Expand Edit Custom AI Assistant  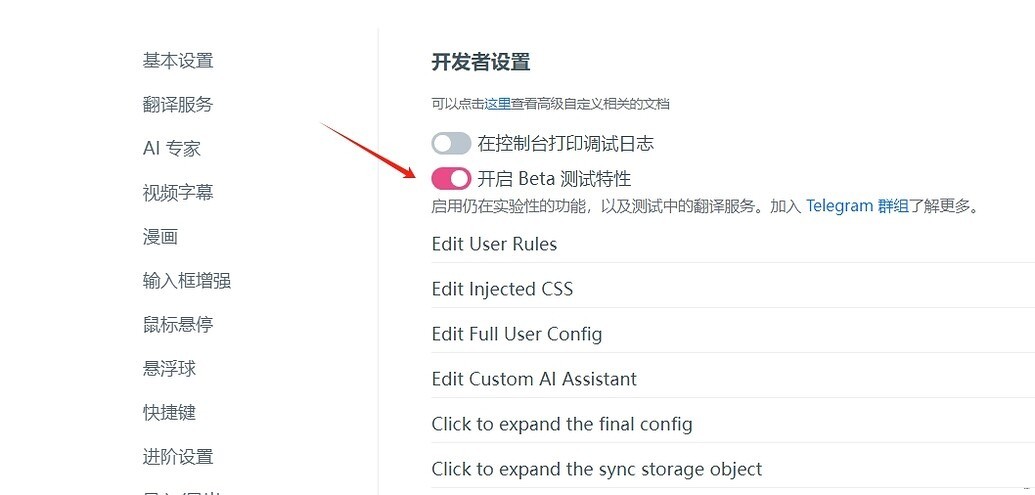(x=534, y=379)
